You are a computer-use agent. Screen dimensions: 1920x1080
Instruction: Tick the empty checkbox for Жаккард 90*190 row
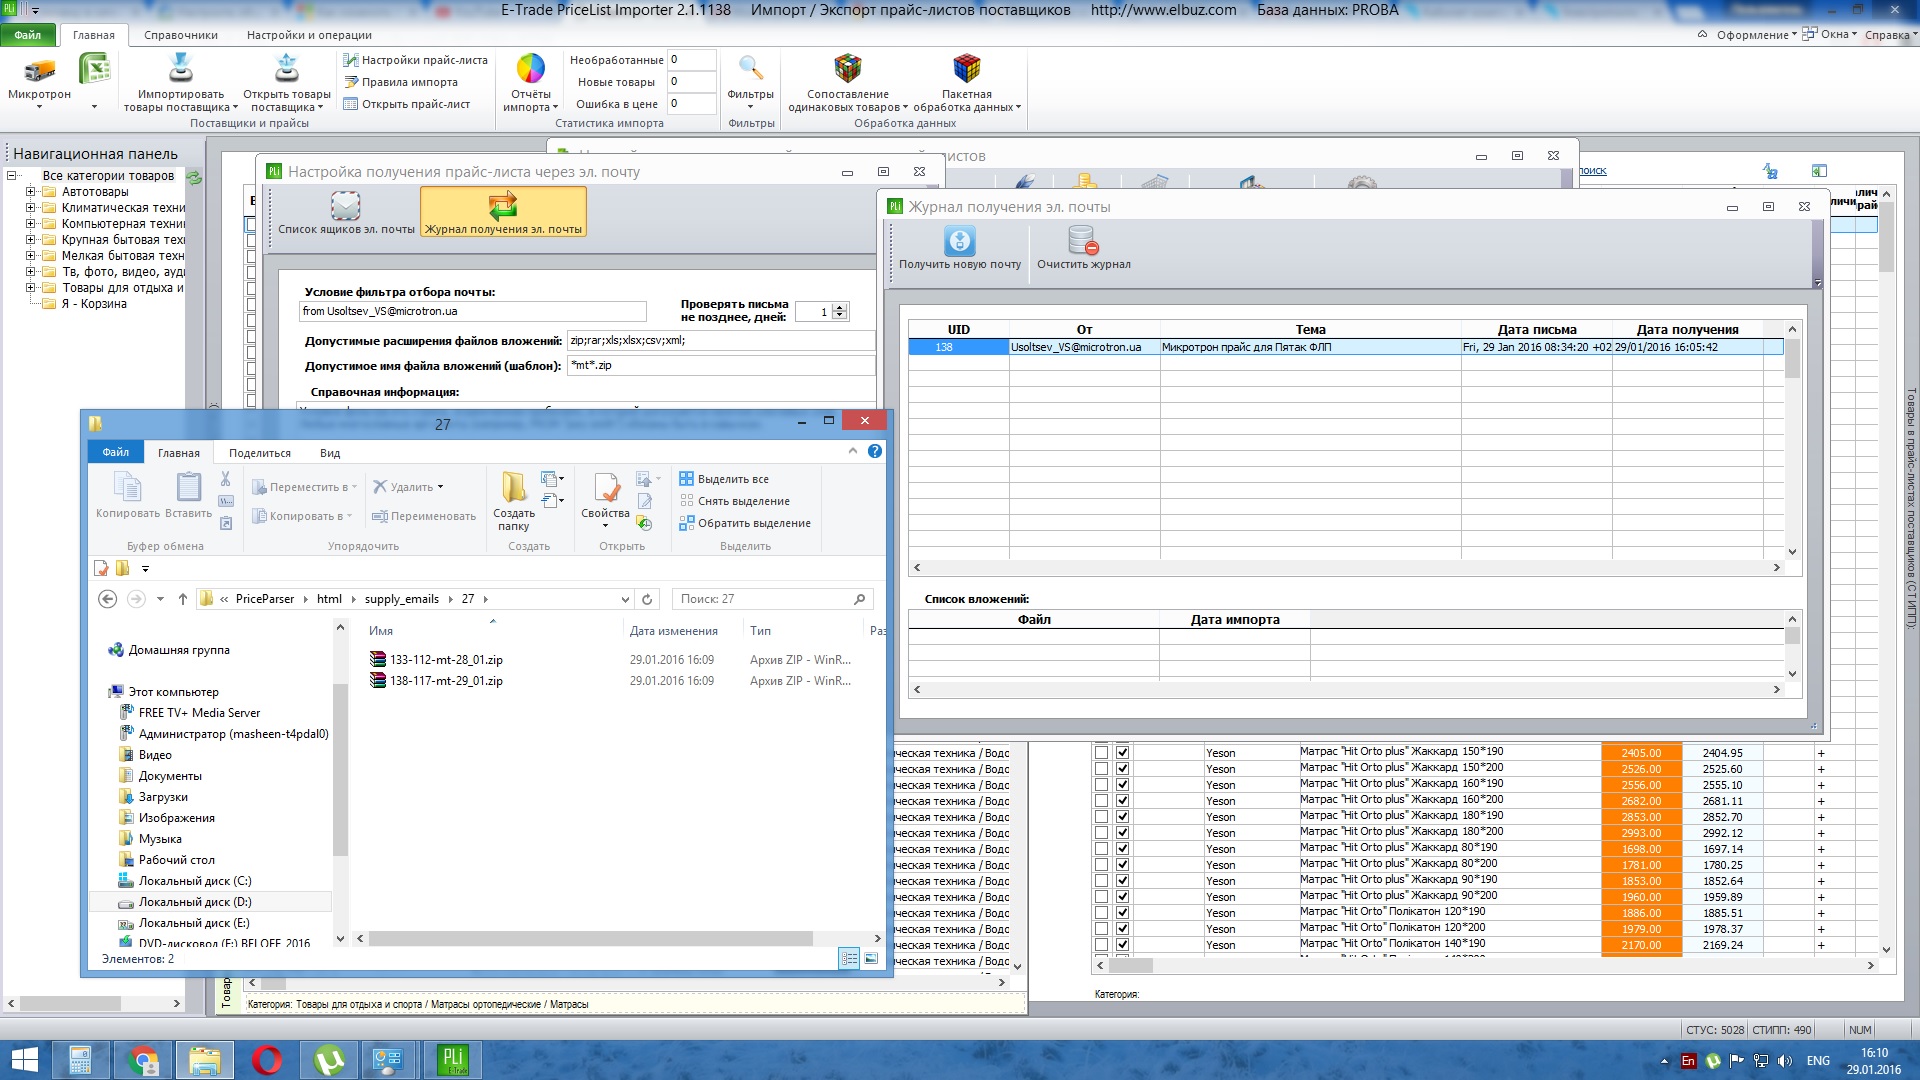(x=1101, y=881)
